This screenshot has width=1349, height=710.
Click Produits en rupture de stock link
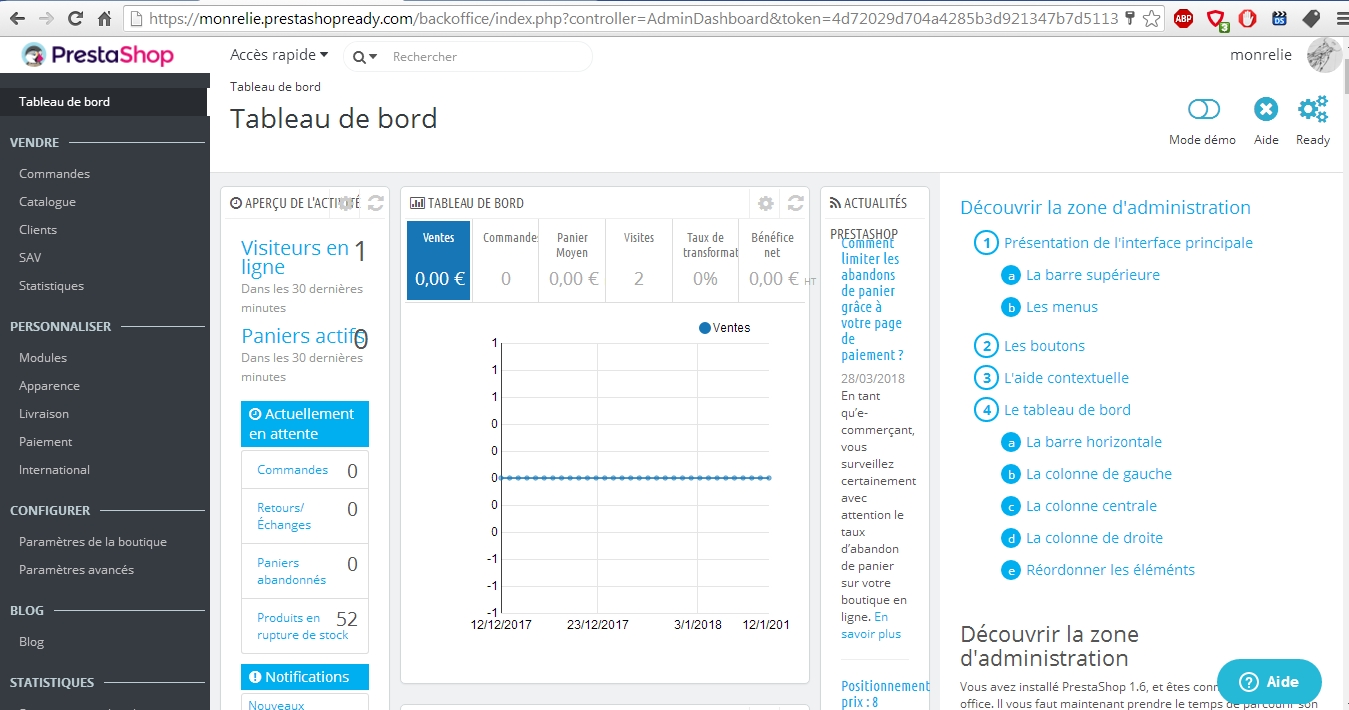303,626
